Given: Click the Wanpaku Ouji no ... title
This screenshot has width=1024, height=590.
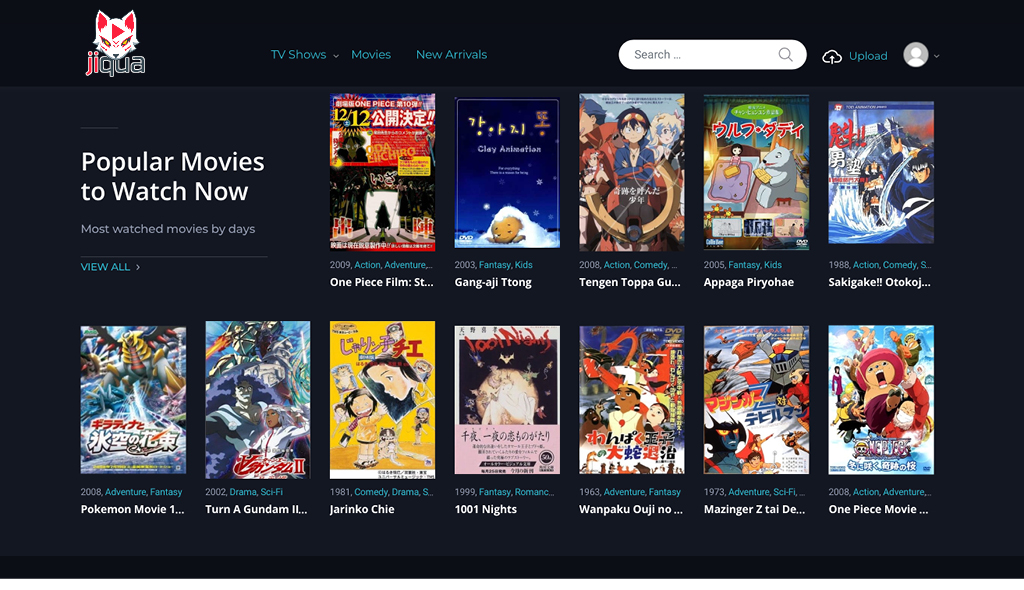Looking at the screenshot, I should pyautogui.click(x=631, y=509).
